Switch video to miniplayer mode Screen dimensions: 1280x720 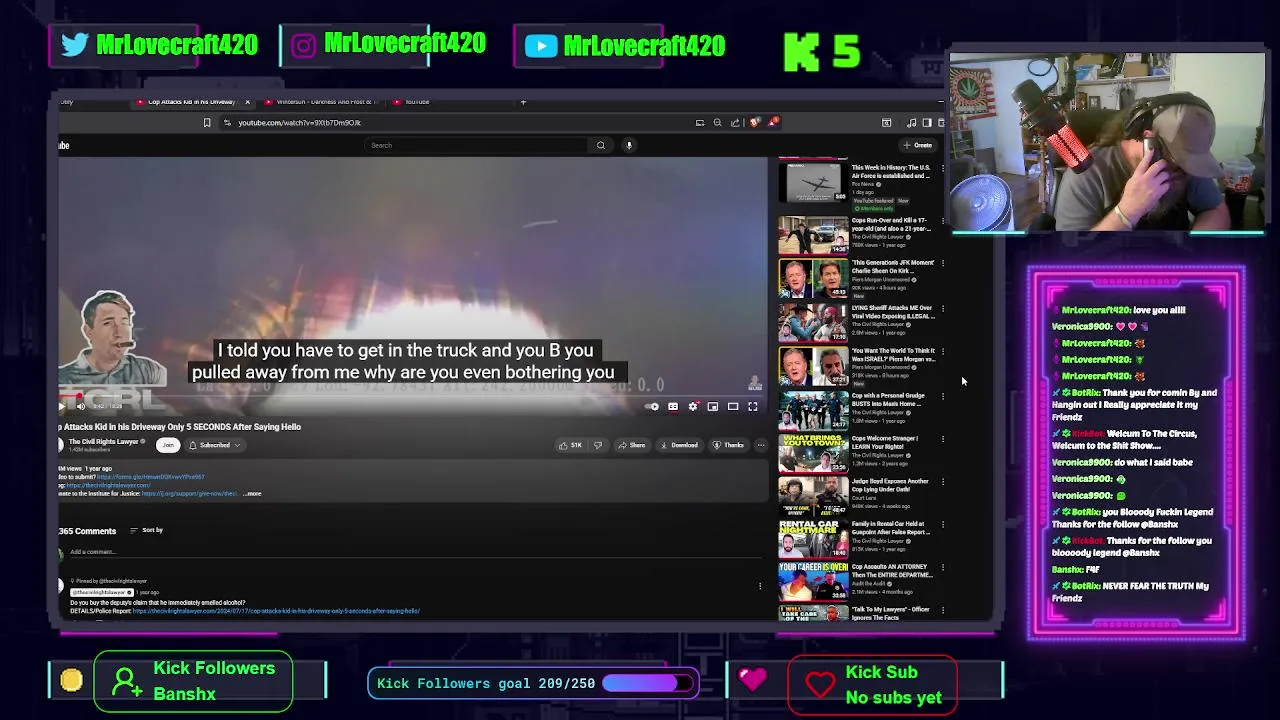tap(713, 407)
